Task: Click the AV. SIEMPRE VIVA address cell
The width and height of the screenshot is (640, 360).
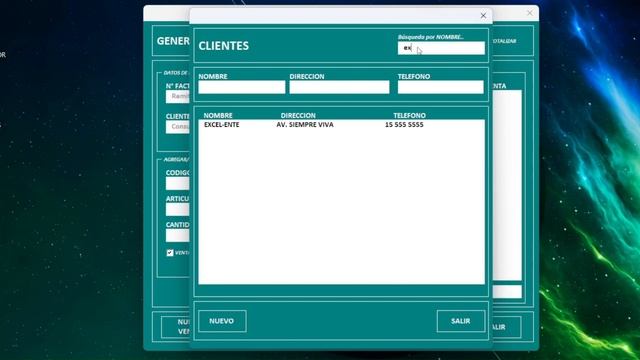Action: pos(305,124)
